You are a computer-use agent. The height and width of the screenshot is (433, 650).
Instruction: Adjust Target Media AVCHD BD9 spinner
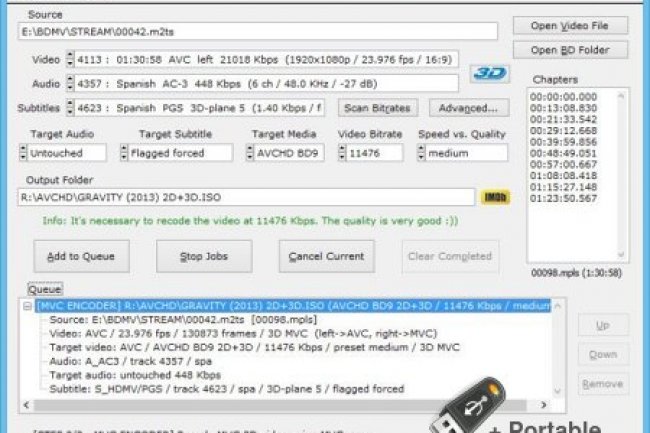pyautogui.click(x=250, y=153)
